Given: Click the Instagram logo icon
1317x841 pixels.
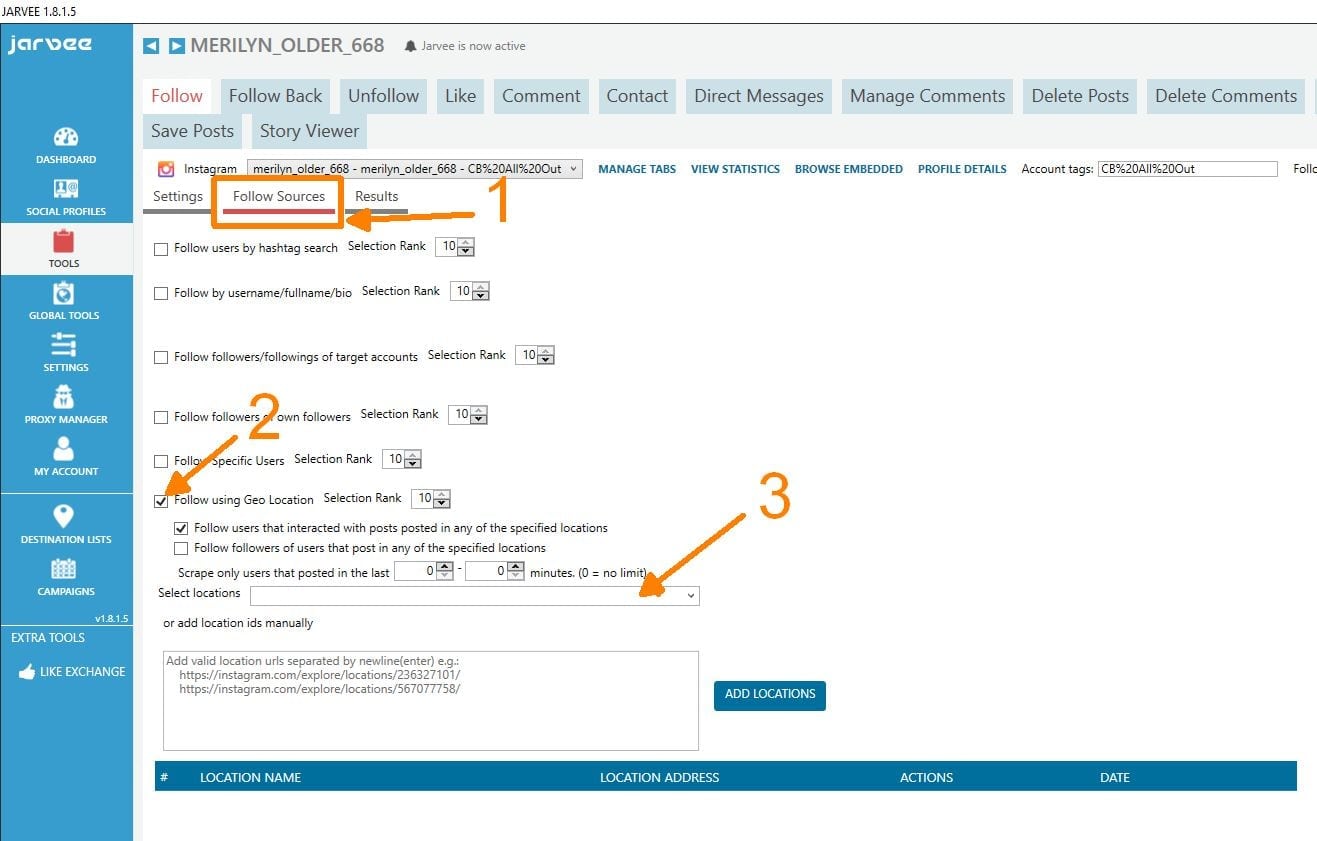Looking at the screenshot, I should [166, 169].
